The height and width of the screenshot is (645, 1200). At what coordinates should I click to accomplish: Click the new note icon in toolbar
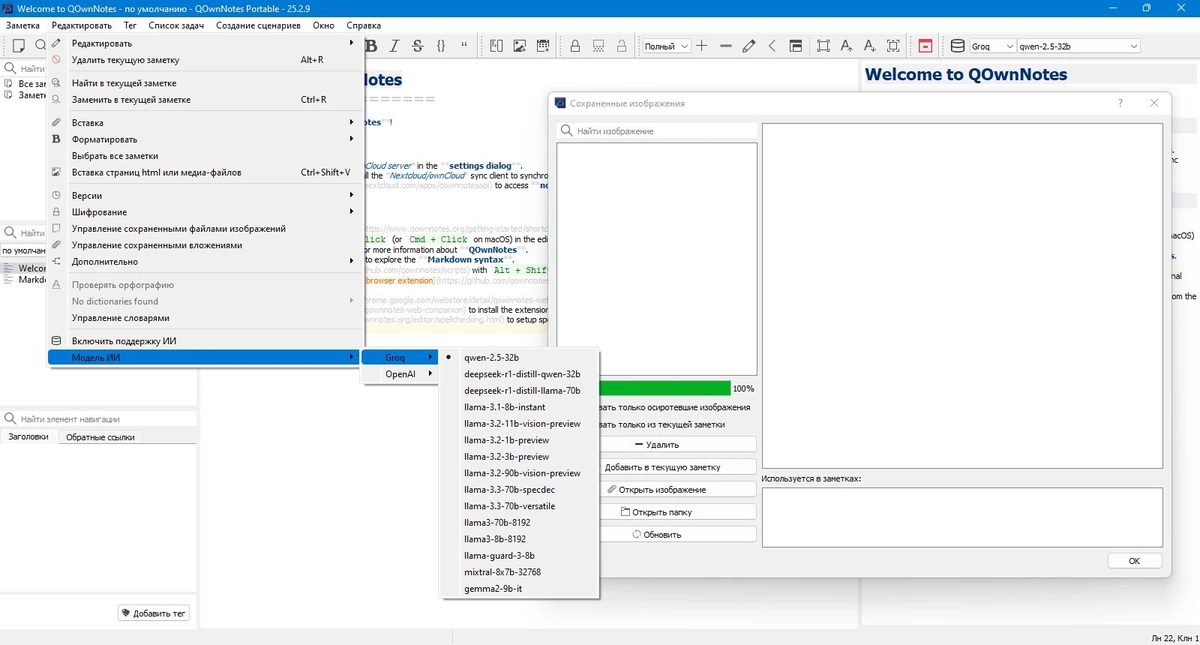pos(18,45)
